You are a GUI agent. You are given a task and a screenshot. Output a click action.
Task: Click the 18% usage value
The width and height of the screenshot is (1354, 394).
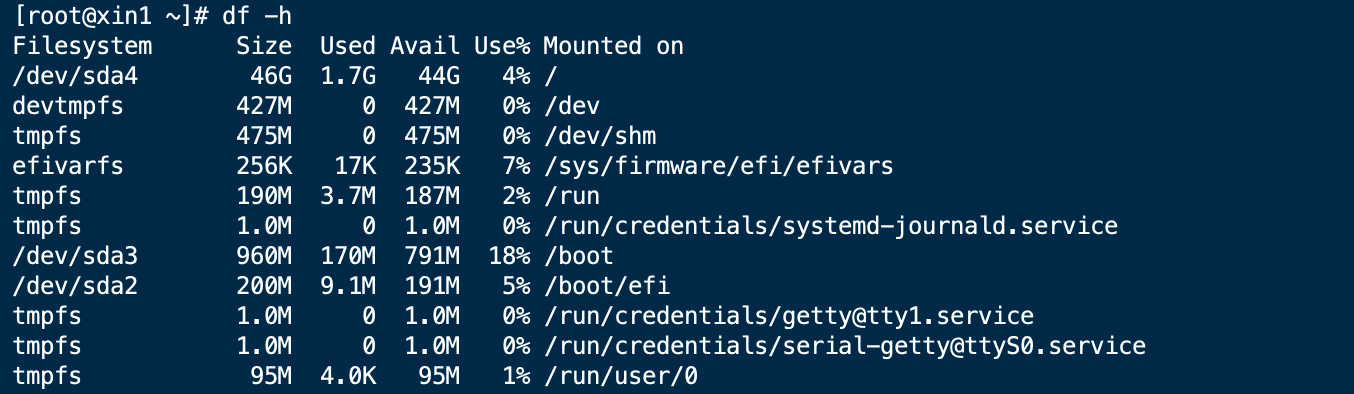point(509,256)
